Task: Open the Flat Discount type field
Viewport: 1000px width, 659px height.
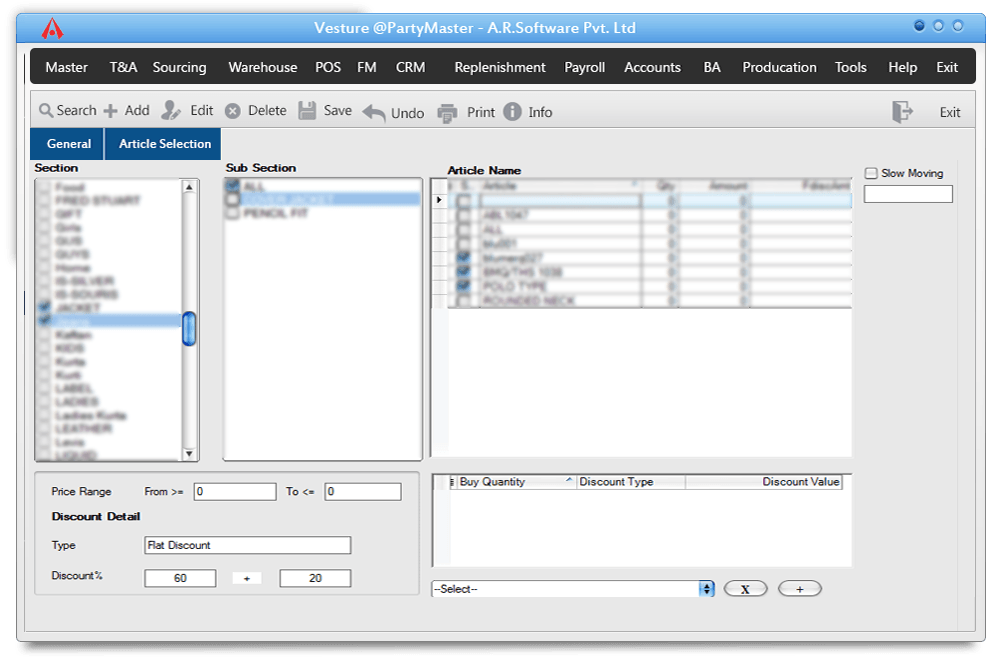Action: click(247, 545)
